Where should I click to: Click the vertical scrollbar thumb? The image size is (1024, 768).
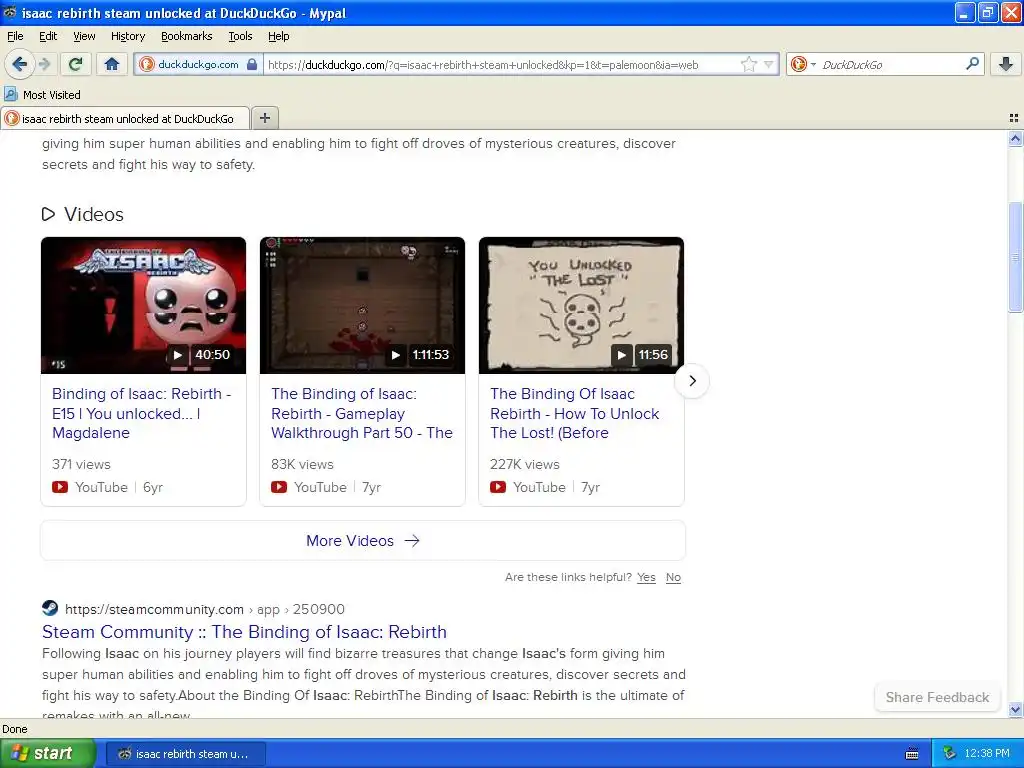click(x=1015, y=257)
